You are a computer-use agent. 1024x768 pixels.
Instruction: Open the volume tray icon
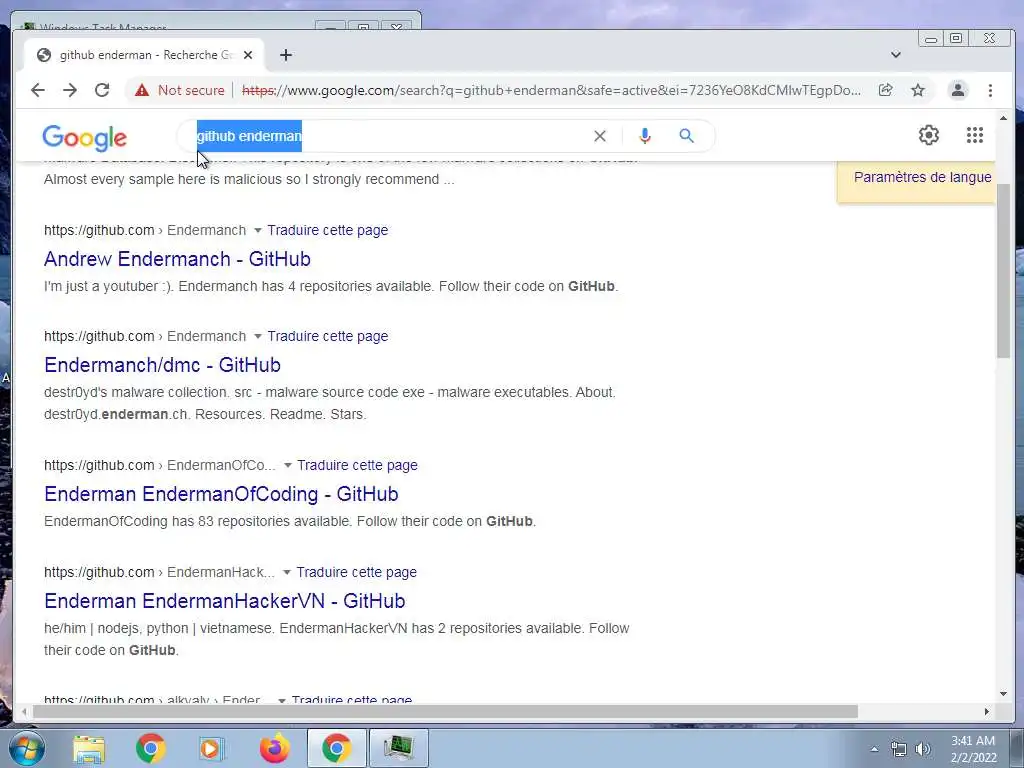coord(923,749)
